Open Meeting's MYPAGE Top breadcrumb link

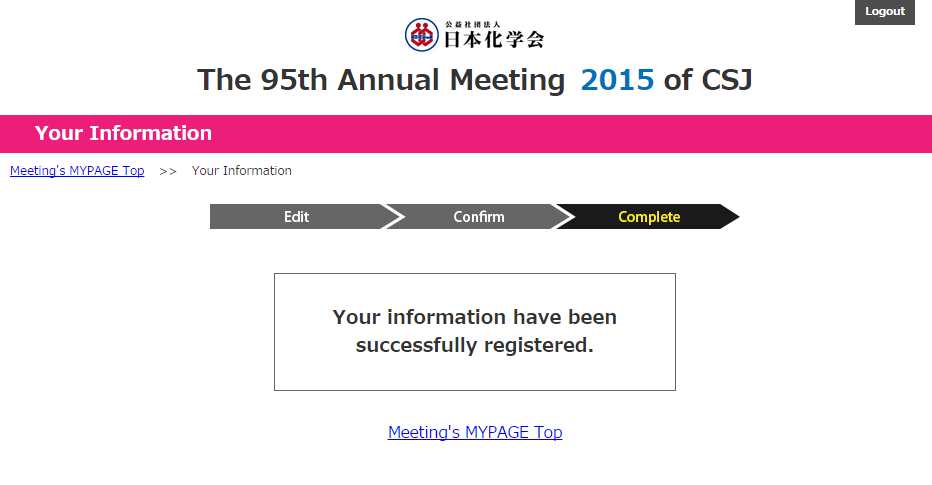click(77, 171)
